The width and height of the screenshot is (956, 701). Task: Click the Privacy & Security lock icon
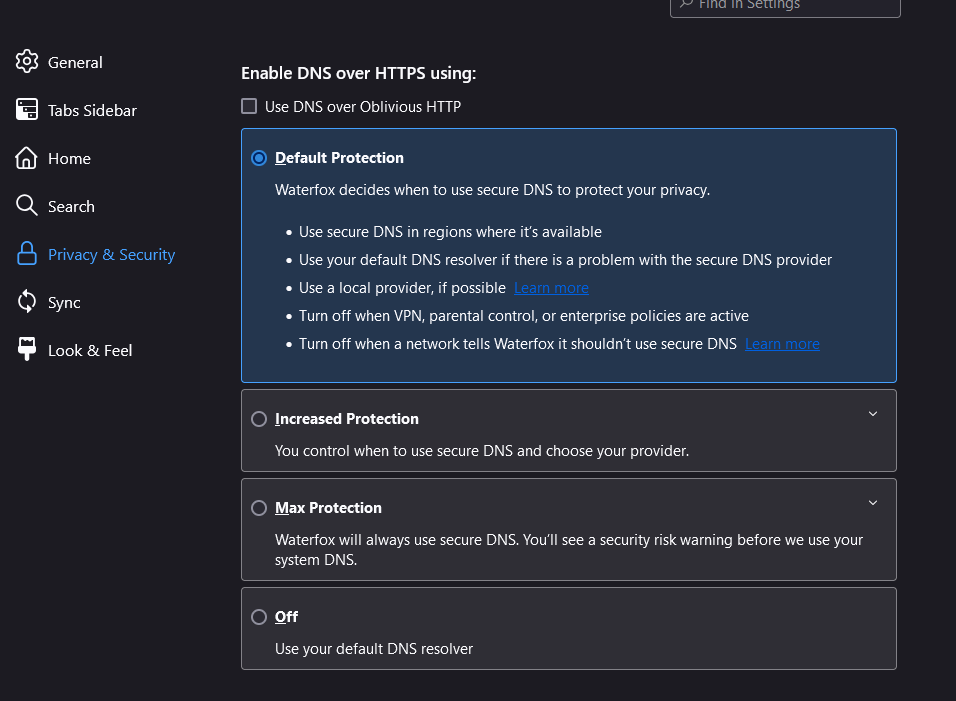(27, 254)
